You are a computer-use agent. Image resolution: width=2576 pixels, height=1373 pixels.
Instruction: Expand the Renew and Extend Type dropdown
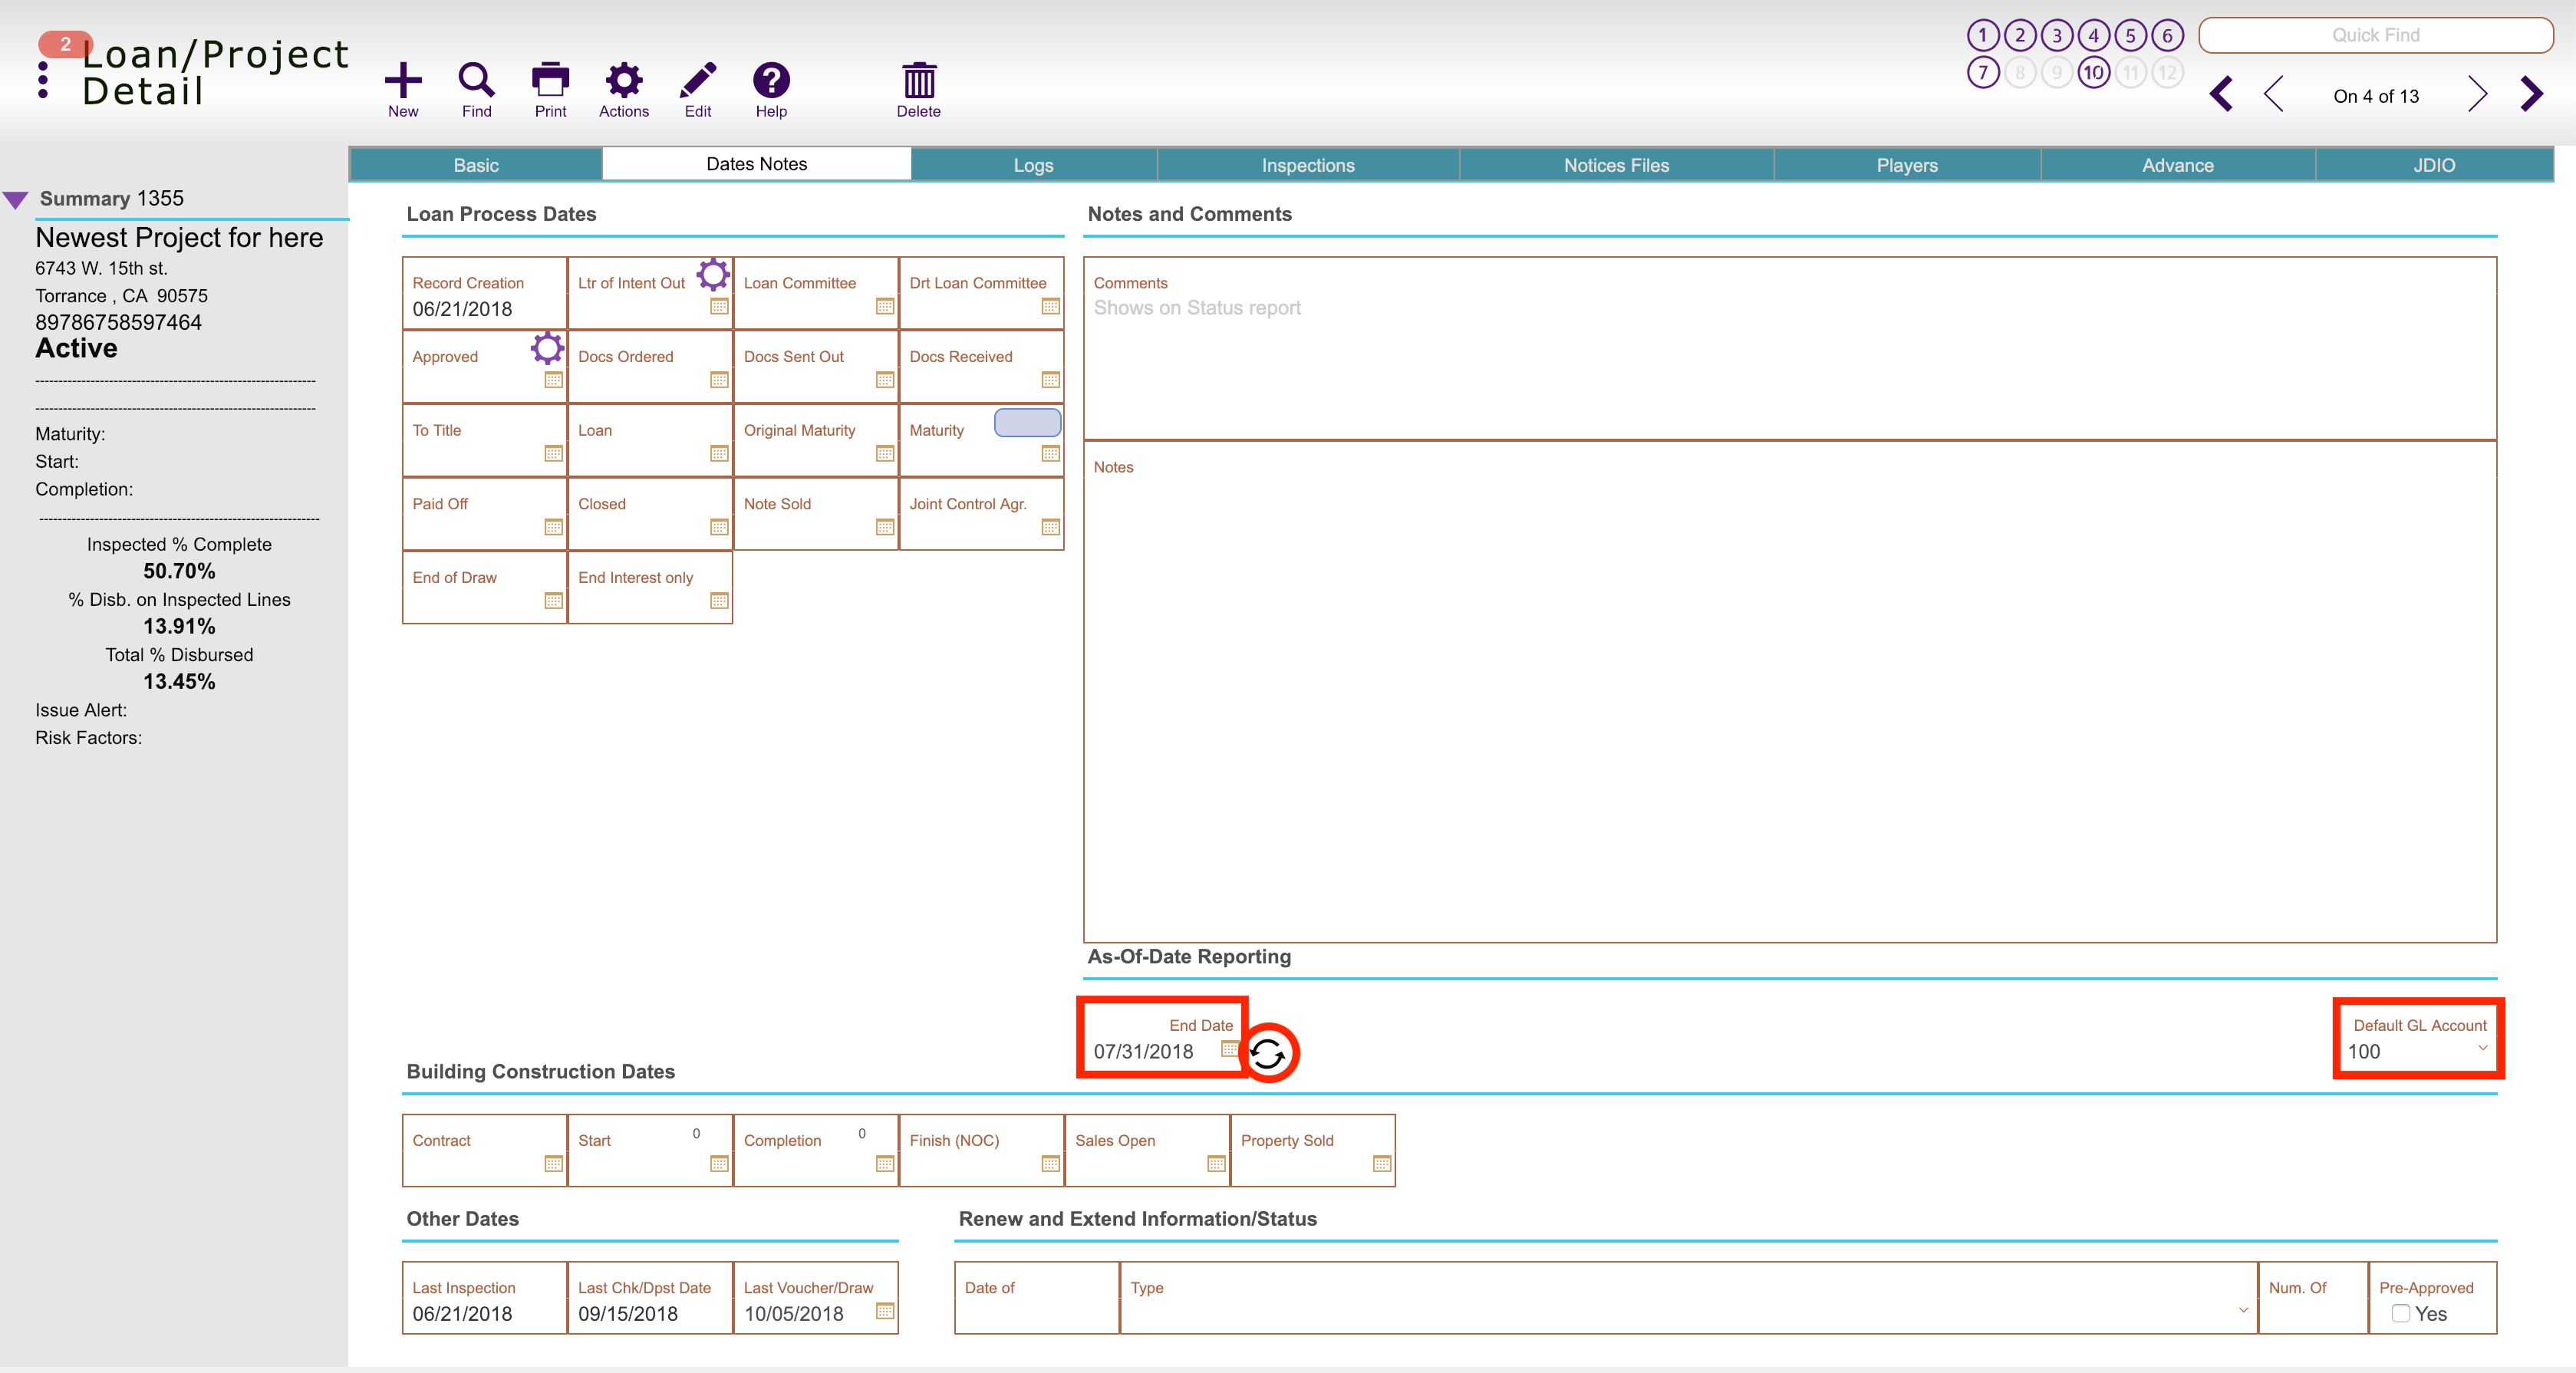(x=2243, y=1310)
